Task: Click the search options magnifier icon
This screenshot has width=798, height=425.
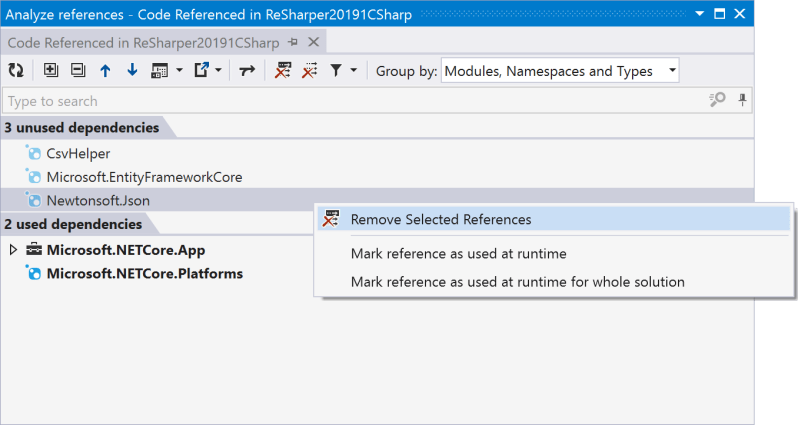Action: tap(718, 99)
